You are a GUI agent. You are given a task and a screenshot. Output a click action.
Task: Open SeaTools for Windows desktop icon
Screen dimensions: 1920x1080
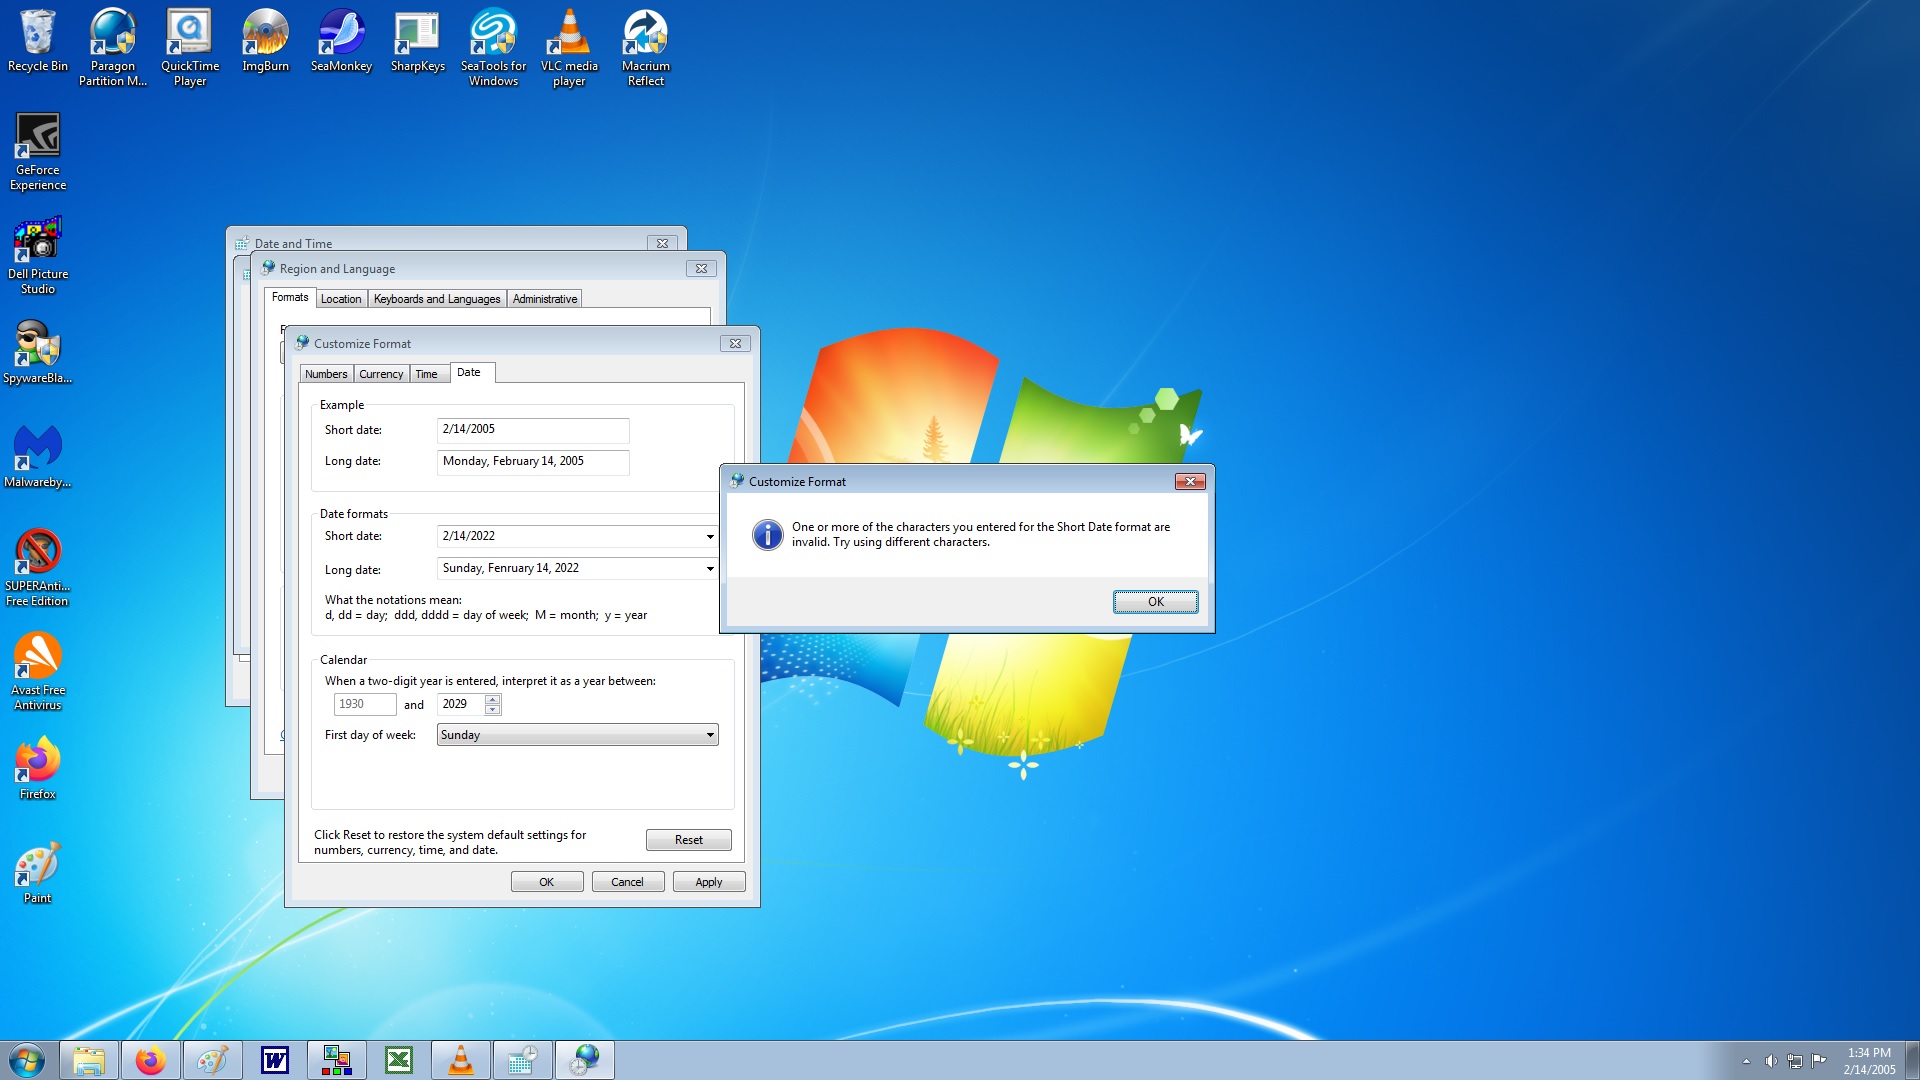coord(493,48)
